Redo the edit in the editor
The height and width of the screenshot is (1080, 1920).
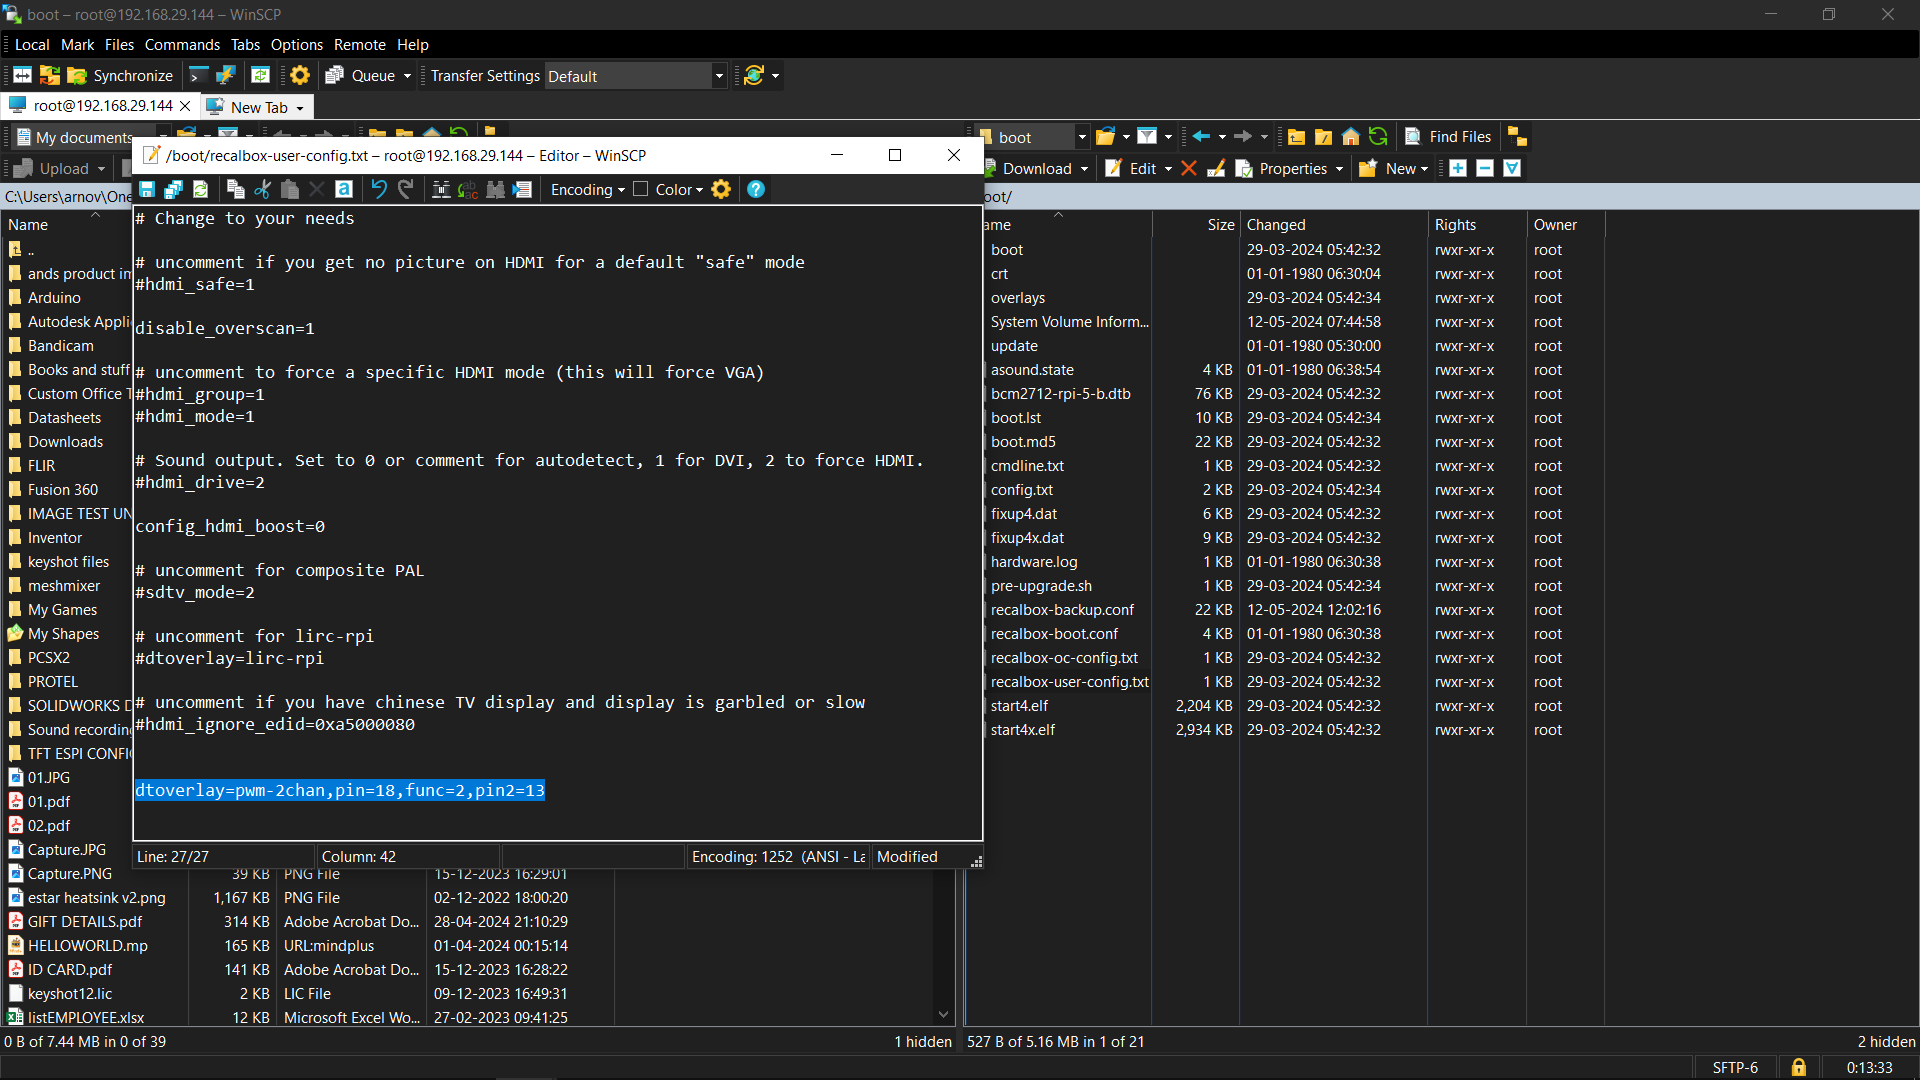[405, 190]
